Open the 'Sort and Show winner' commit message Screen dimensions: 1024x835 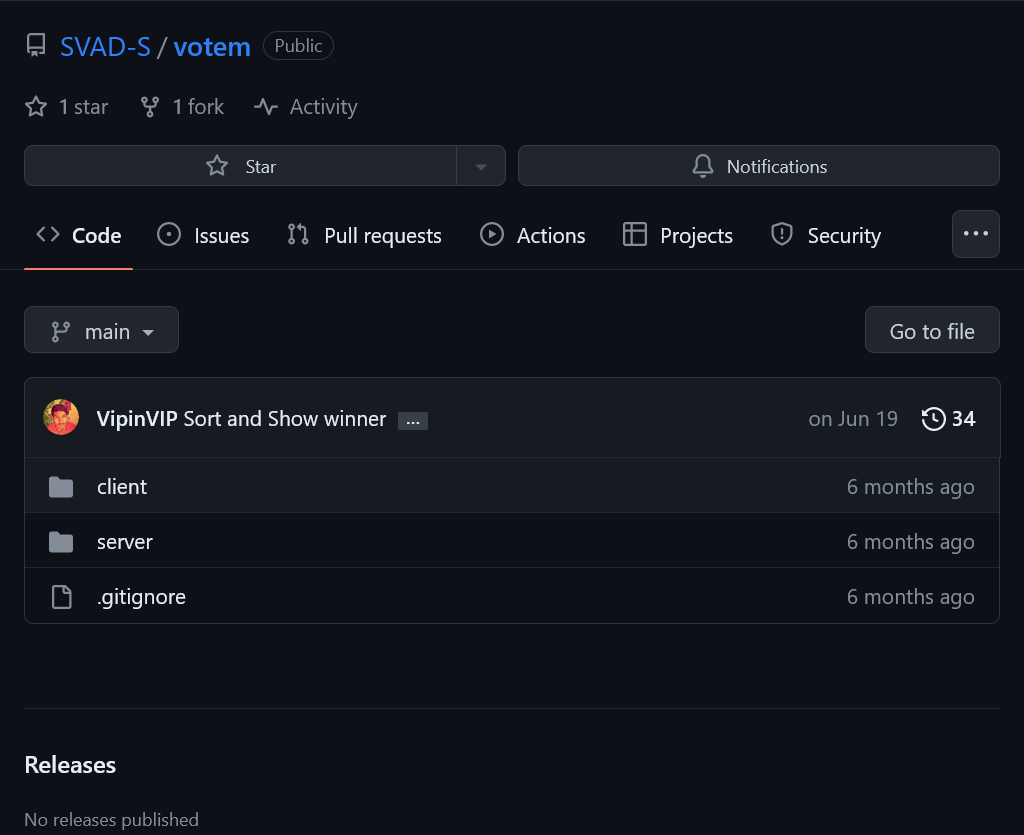point(285,418)
